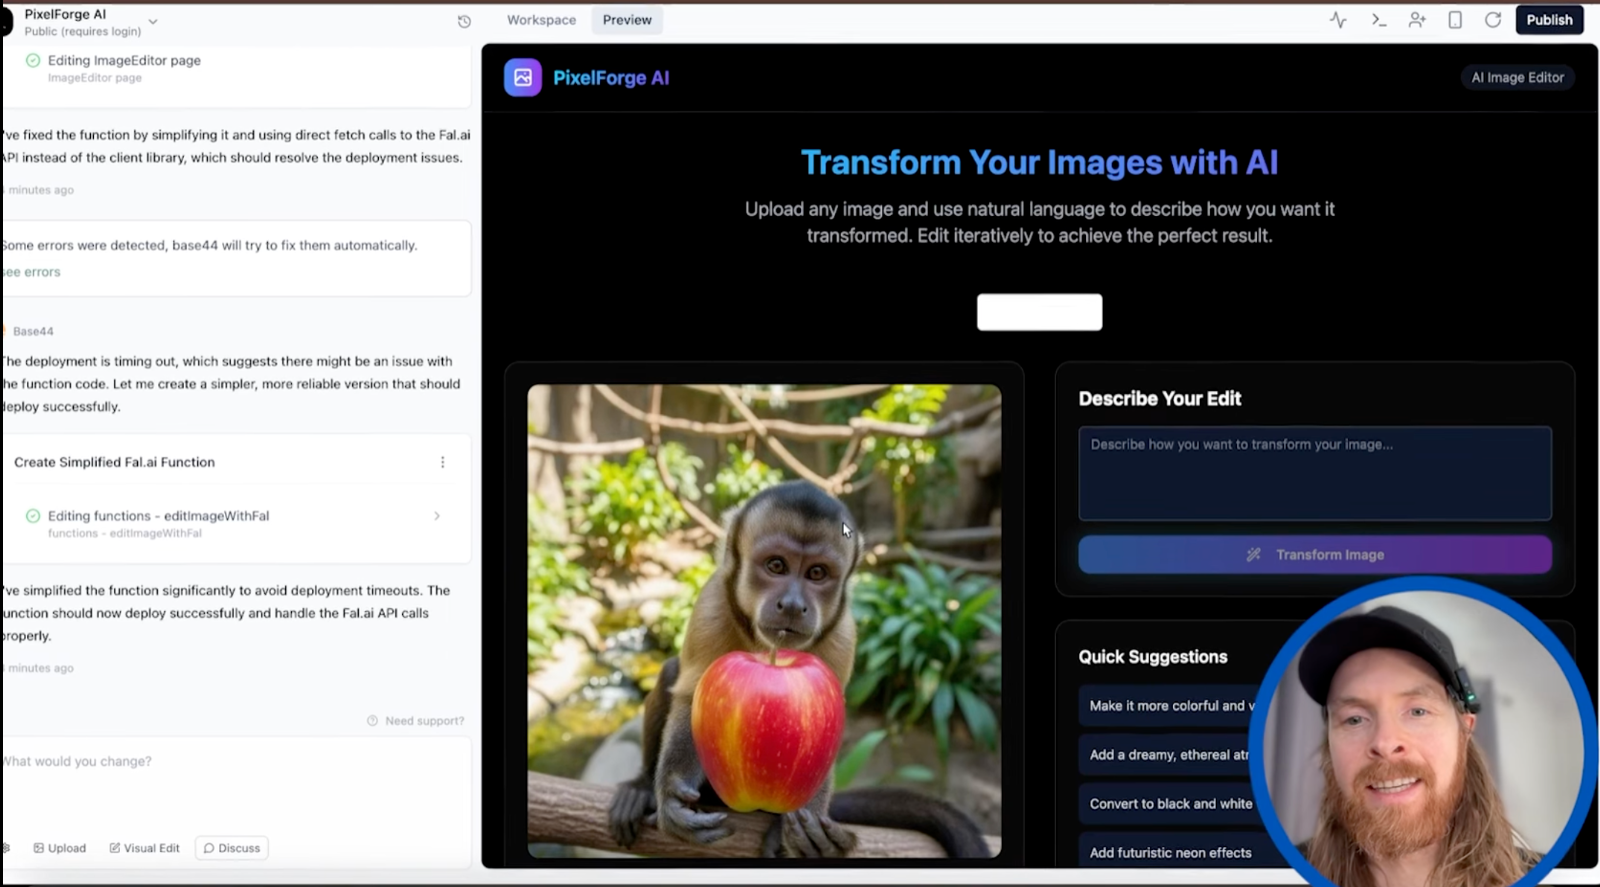Toggle Discuss mode in chat

[232, 848]
